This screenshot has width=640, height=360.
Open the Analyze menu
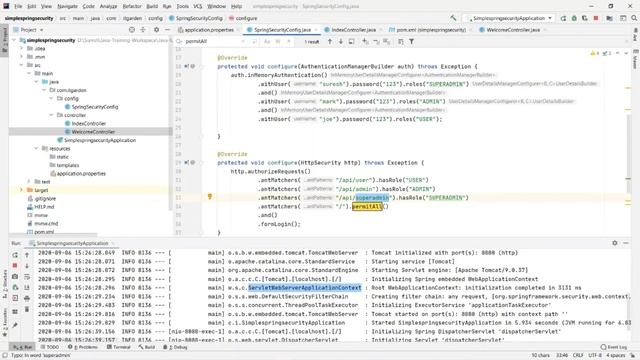point(108,6)
